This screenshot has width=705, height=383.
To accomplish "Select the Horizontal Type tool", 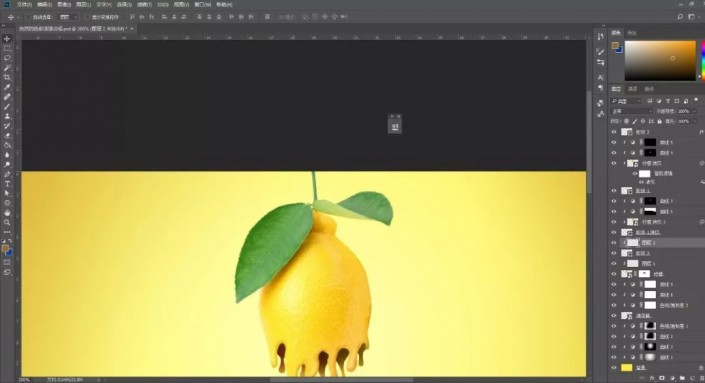I will click(7, 184).
